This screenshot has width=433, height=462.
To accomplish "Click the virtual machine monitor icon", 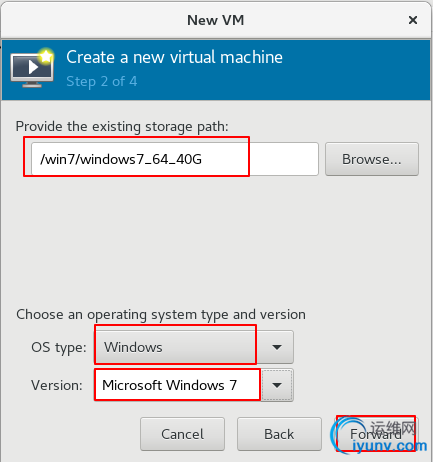I will tap(32, 69).
